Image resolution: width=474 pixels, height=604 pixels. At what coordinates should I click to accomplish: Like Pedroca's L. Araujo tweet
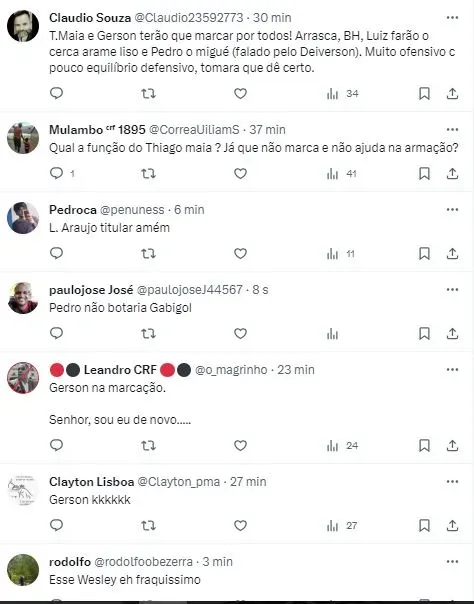pos(240,253)
